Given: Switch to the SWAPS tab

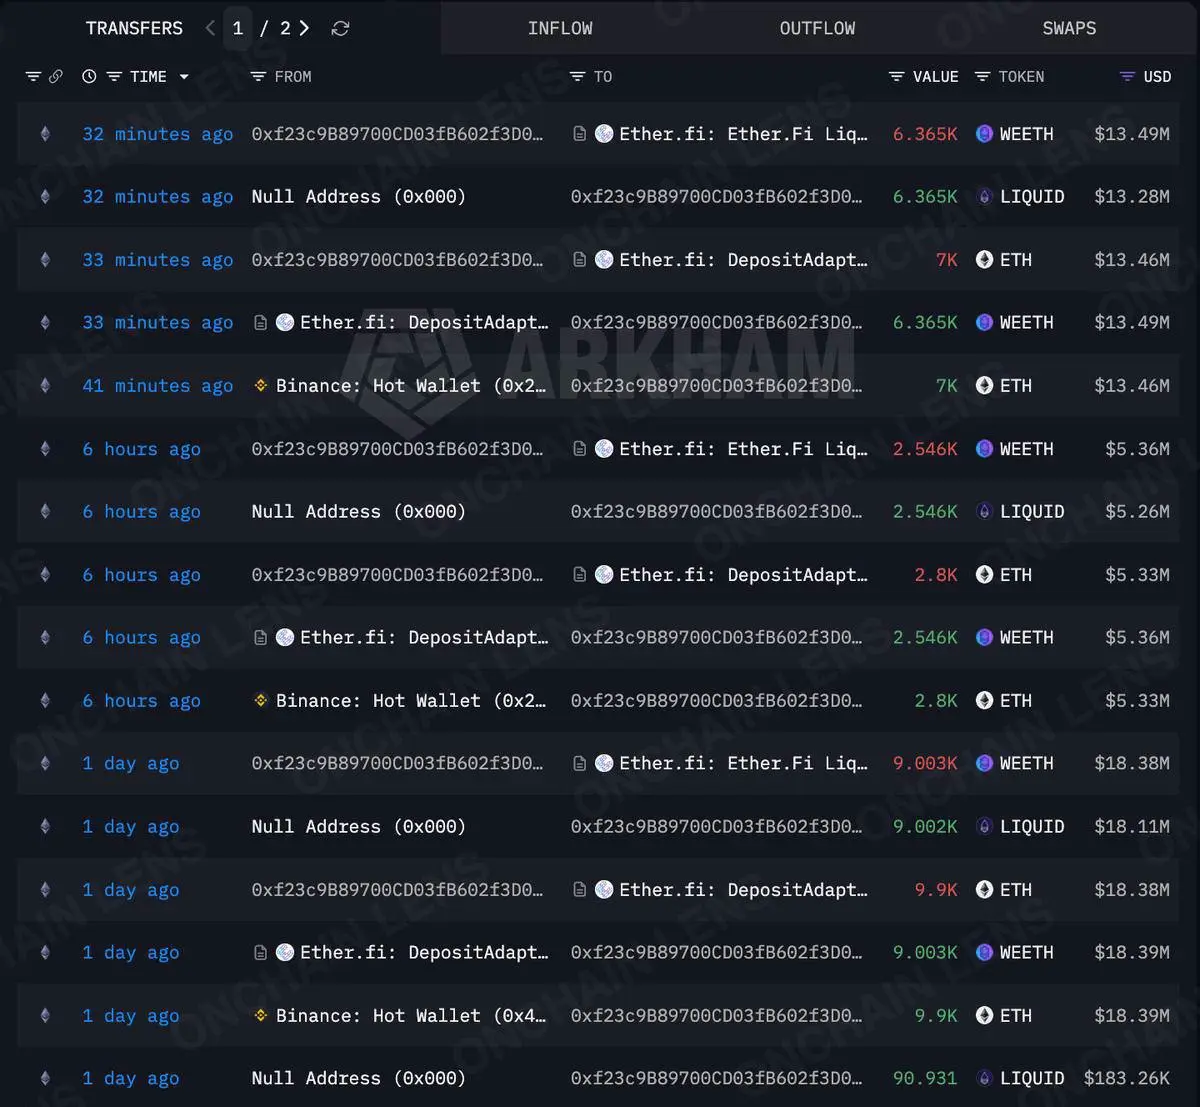Looking at the screenshot, I should coord(1069,28).
